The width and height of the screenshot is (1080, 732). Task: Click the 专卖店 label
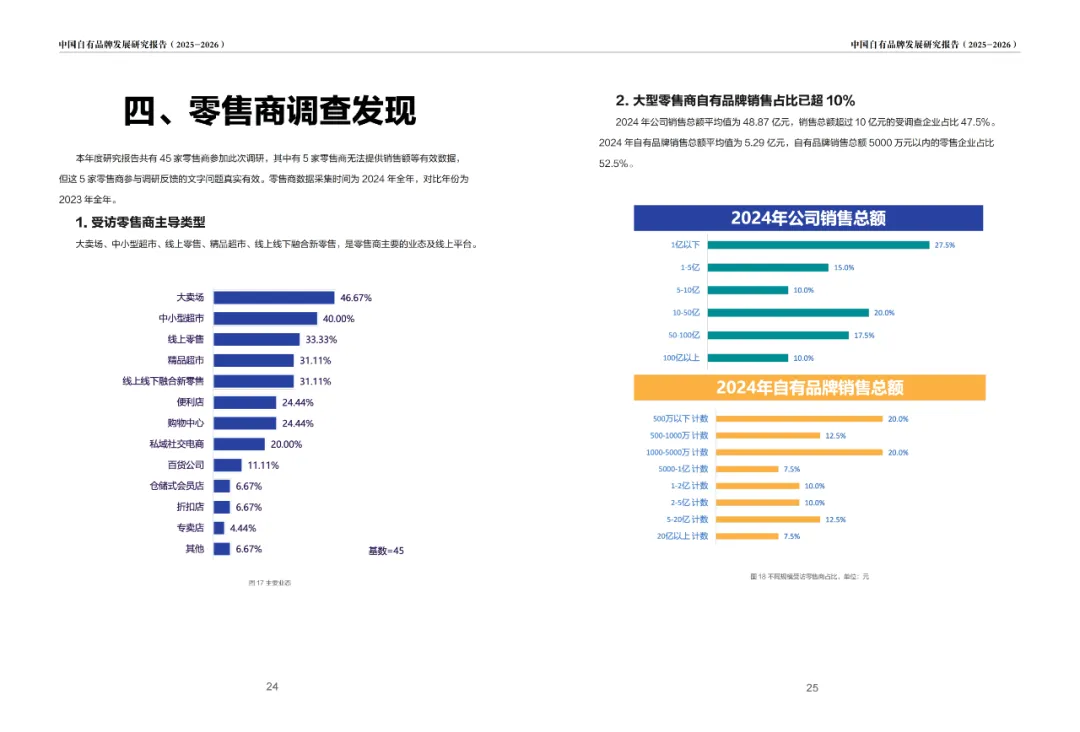click(x=190, y=527)
